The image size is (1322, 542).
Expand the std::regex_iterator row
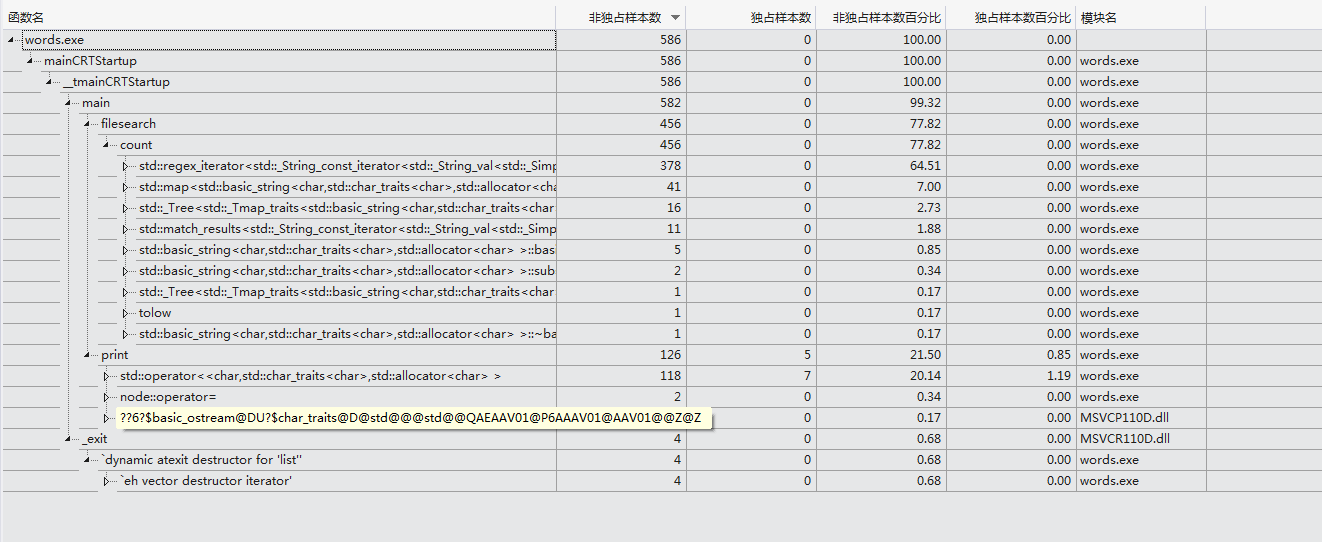coord(126,166)
